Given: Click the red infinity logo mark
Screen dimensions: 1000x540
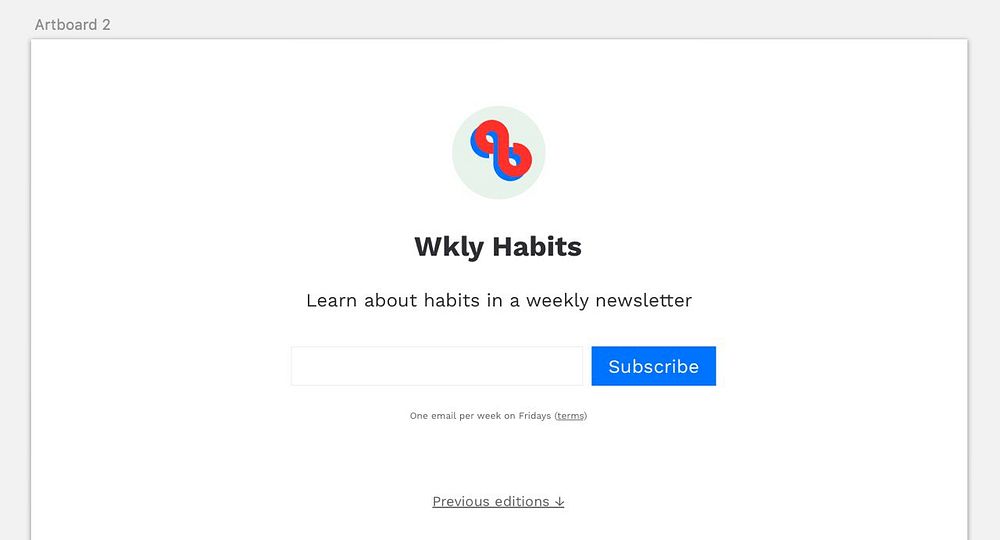Looking at the screenshot, I should point(501,150).
